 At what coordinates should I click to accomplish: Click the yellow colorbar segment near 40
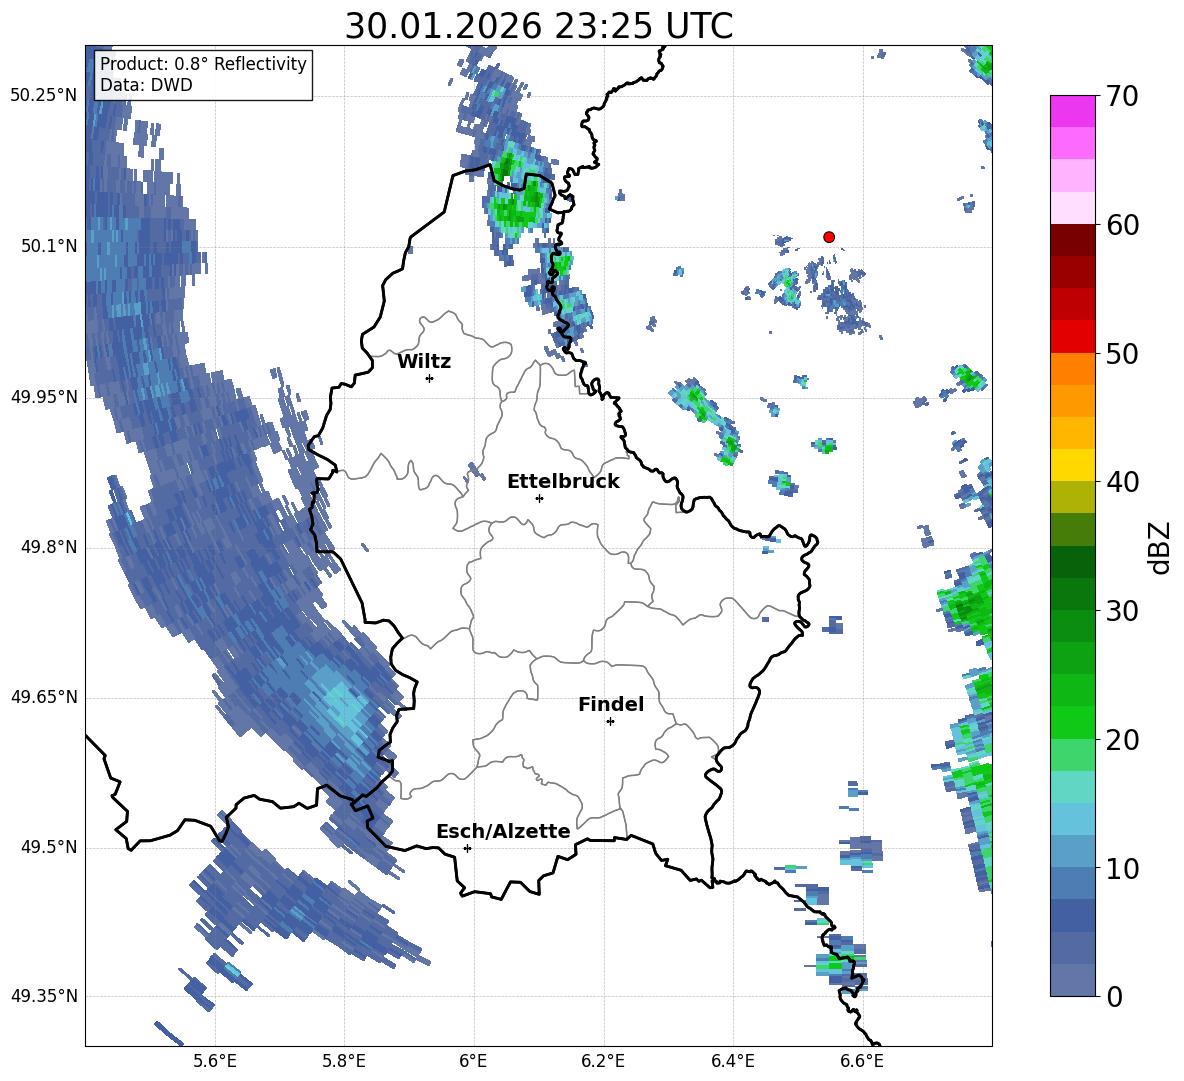[x=1072, y=465]
